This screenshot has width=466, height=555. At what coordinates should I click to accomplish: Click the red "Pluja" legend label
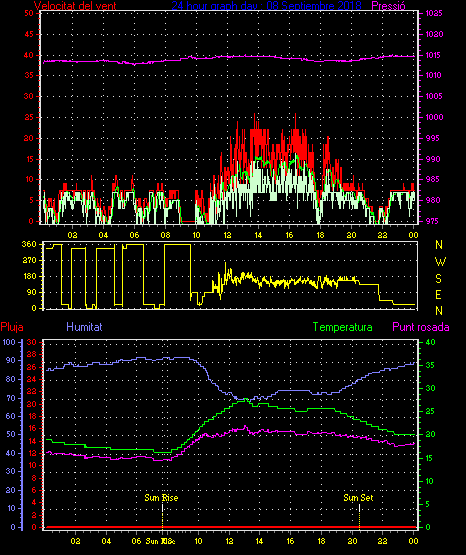point(12,327)
